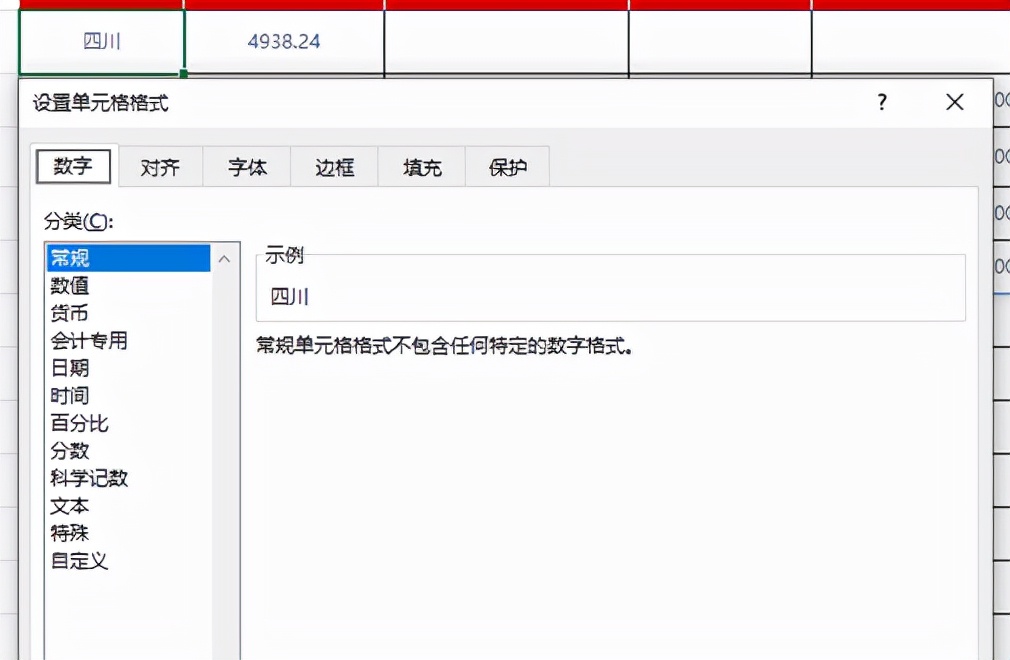Click the Help question mark icon
1010x660 pixels.
pos(880,101)
